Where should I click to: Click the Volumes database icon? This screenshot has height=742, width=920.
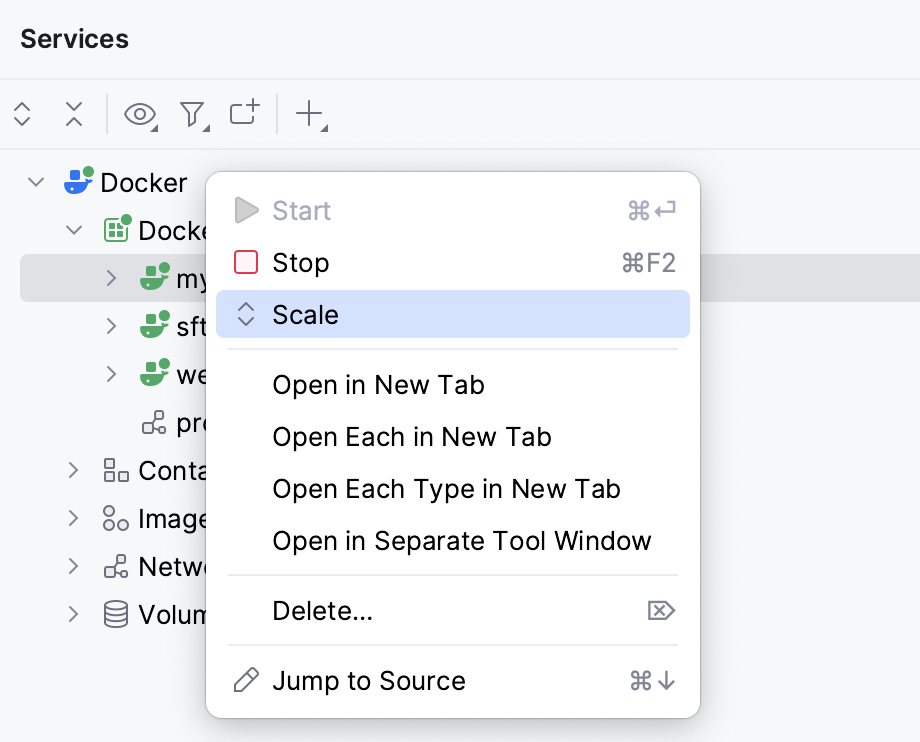pyautogui.click(x=115, y=614)
